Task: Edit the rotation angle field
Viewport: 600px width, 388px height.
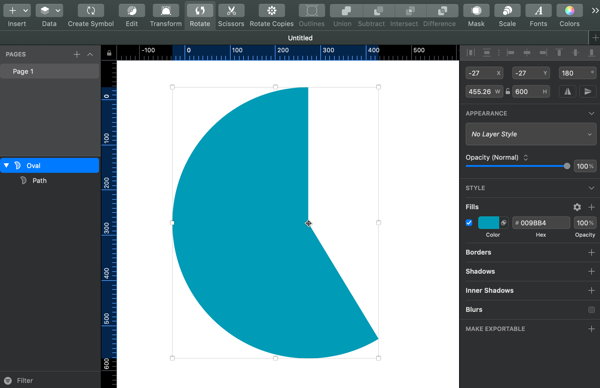Action: coord(577,73)
